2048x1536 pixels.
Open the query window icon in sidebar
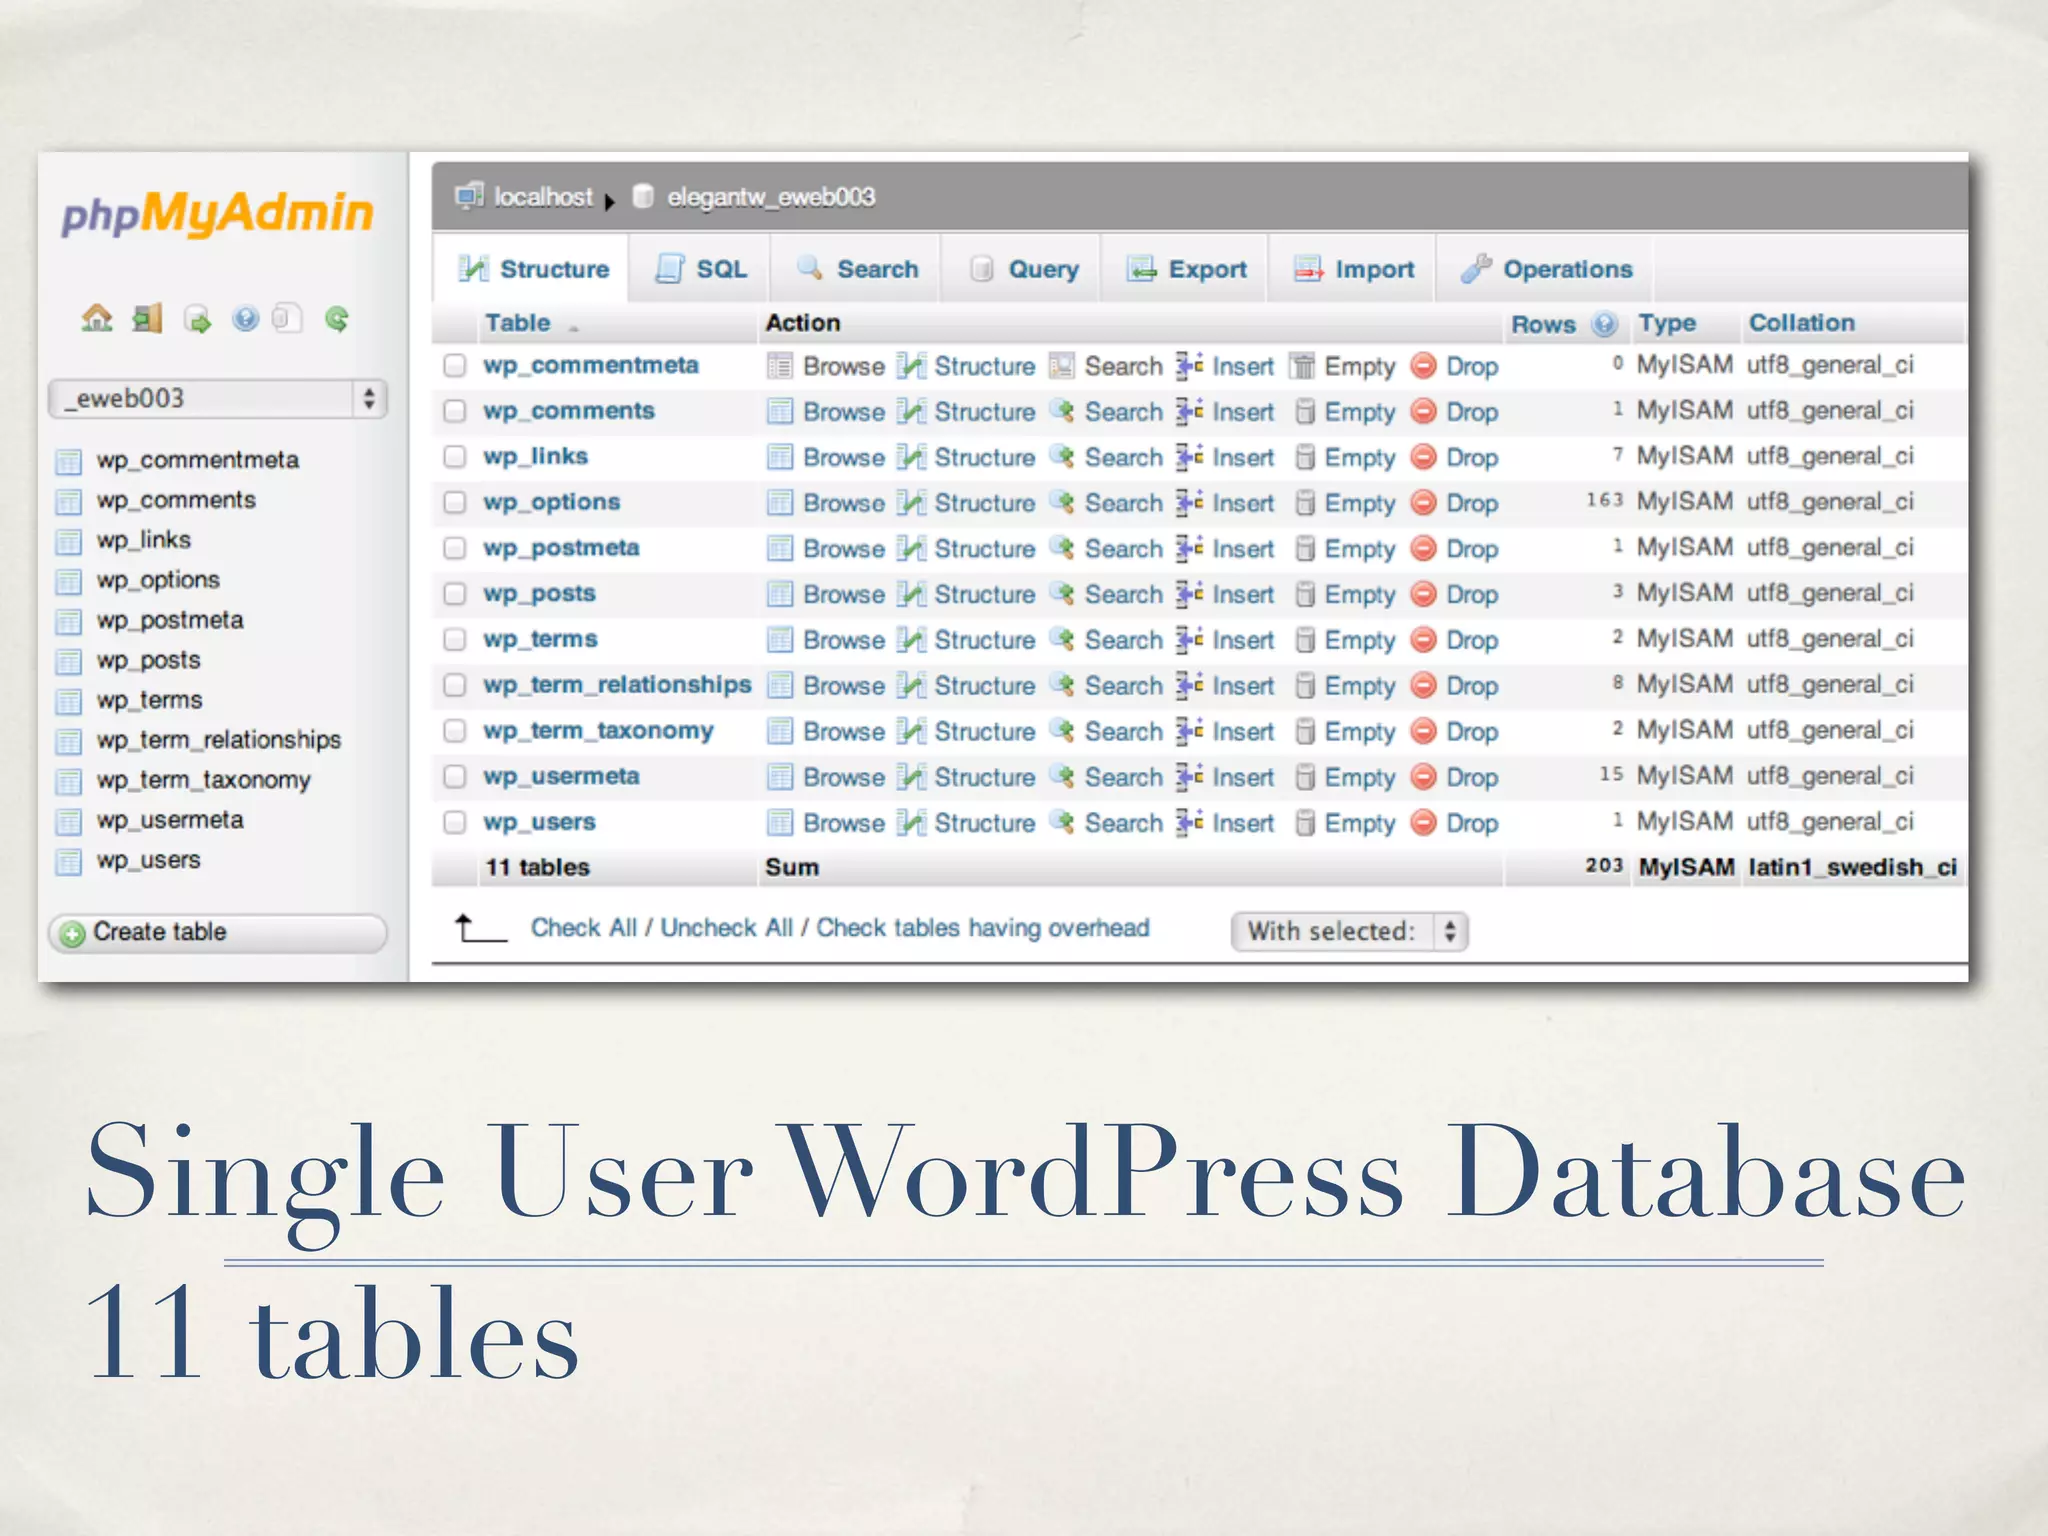tap(198, 320)
